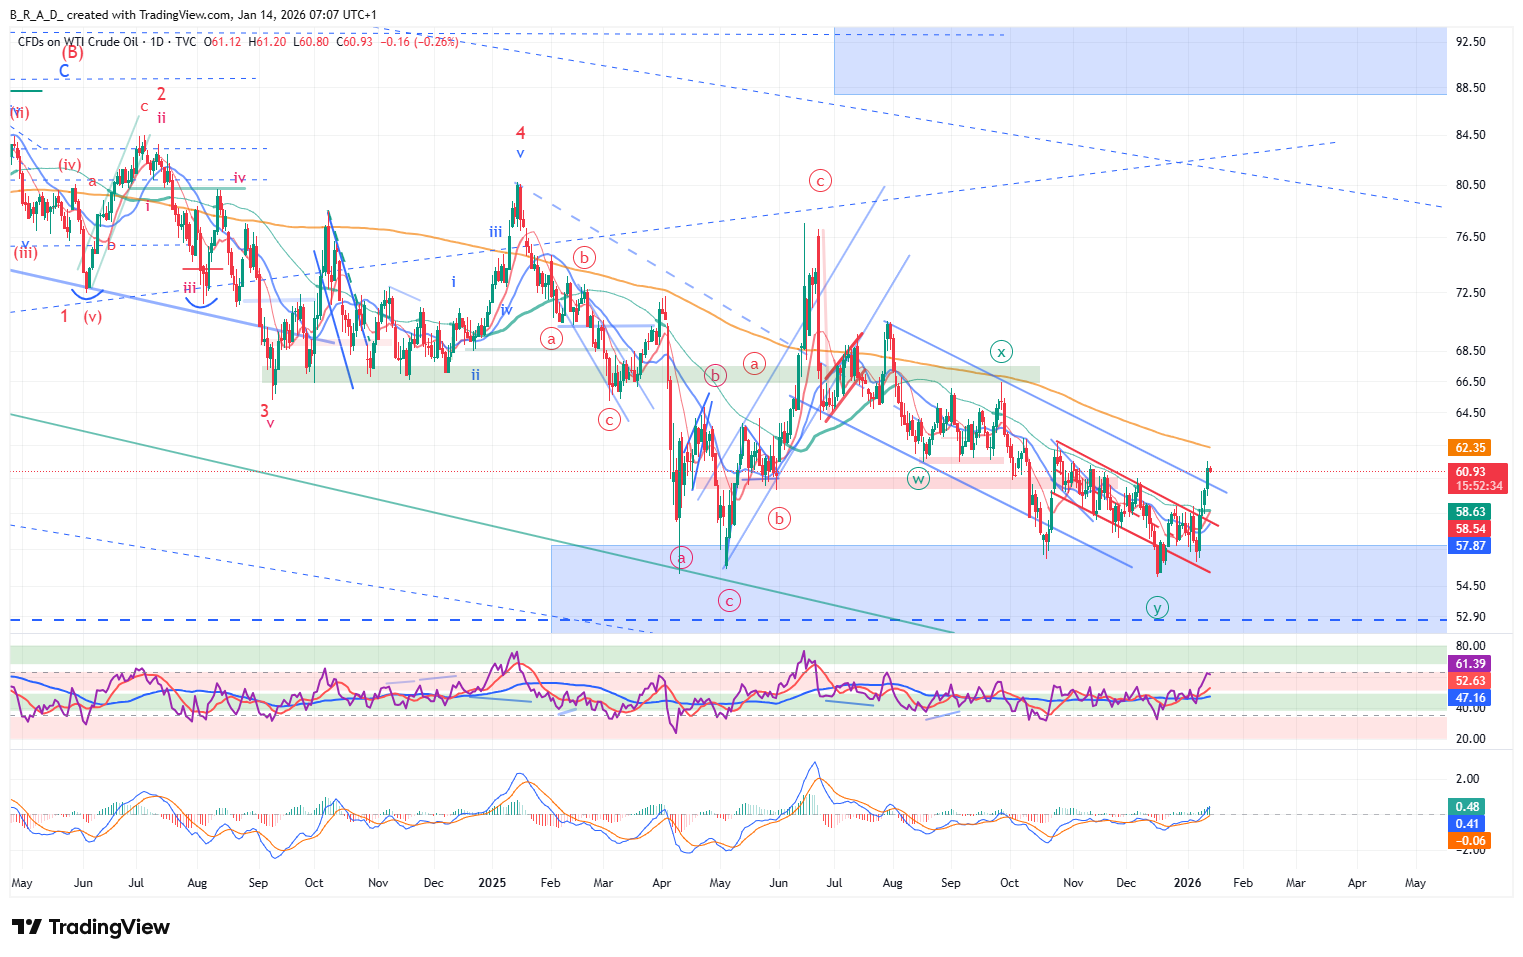Select the red wave 4 label
This screenshot has width=1523, height=957.
[520, 133]
